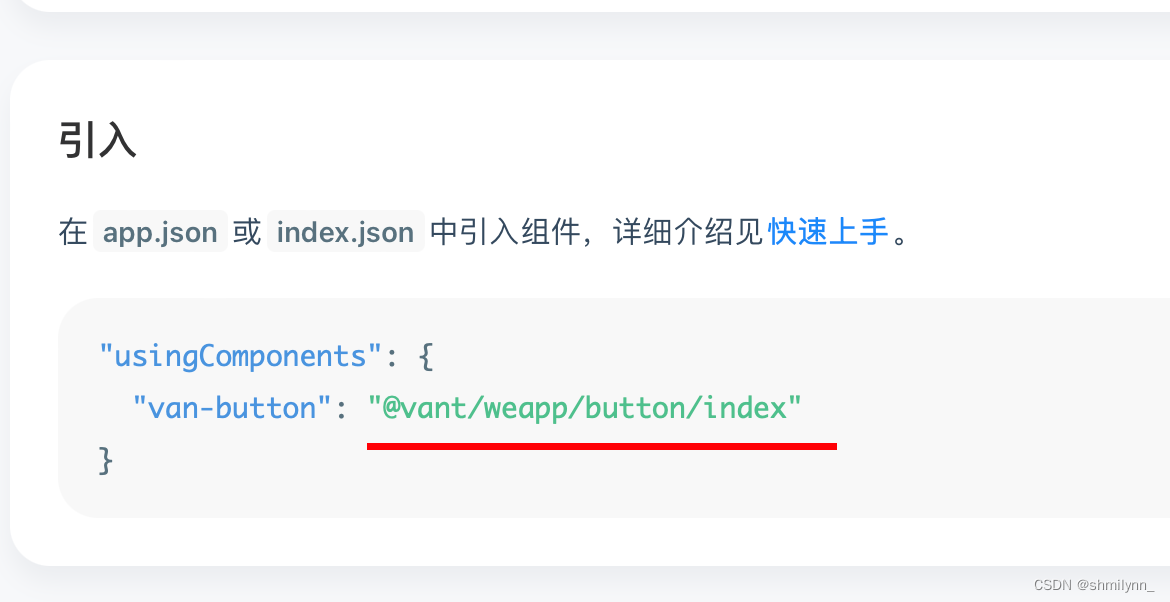Open the 快速上手 link
1170x602 pixels.
click(x=828, y=232)
